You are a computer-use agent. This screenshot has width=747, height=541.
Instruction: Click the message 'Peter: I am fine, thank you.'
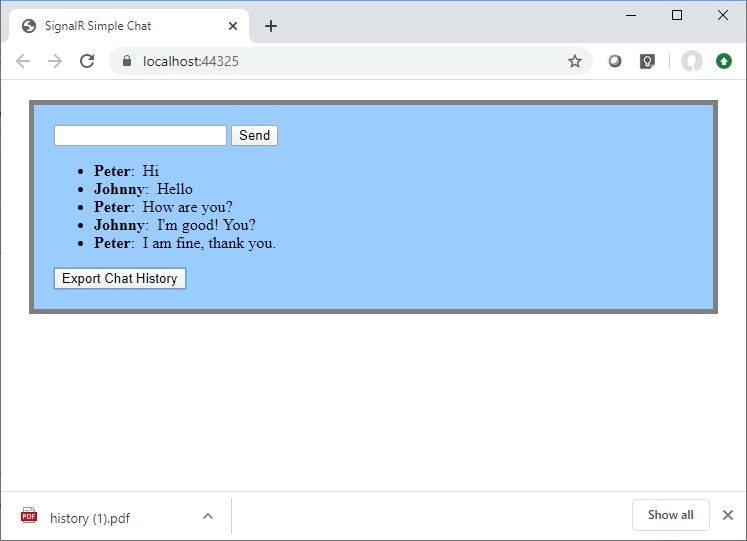(x=184, y=243)
